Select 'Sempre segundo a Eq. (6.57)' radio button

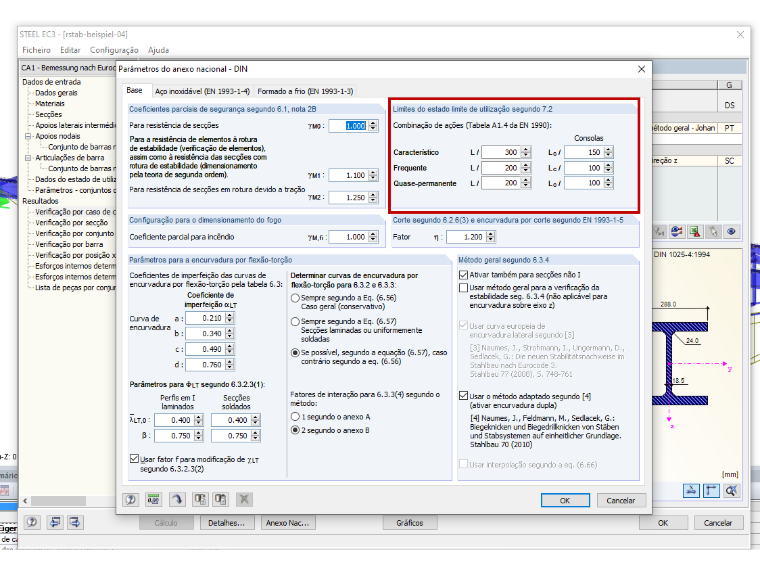tap(295, 321)
